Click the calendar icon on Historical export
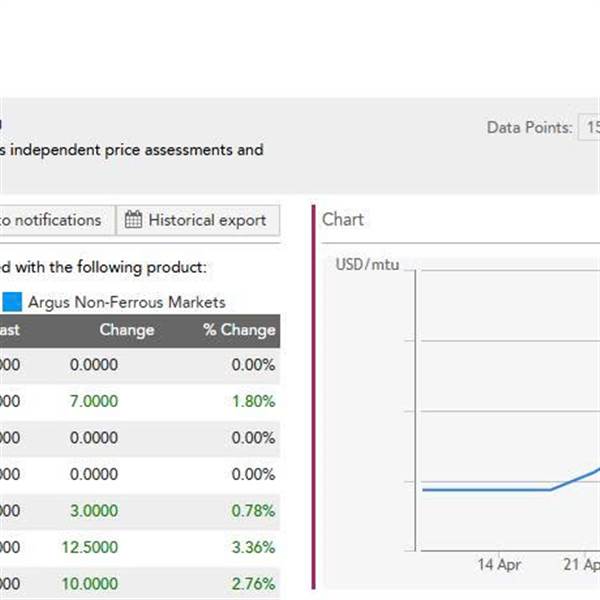Screen dimensions: 600x600 [x=133, y=220]
